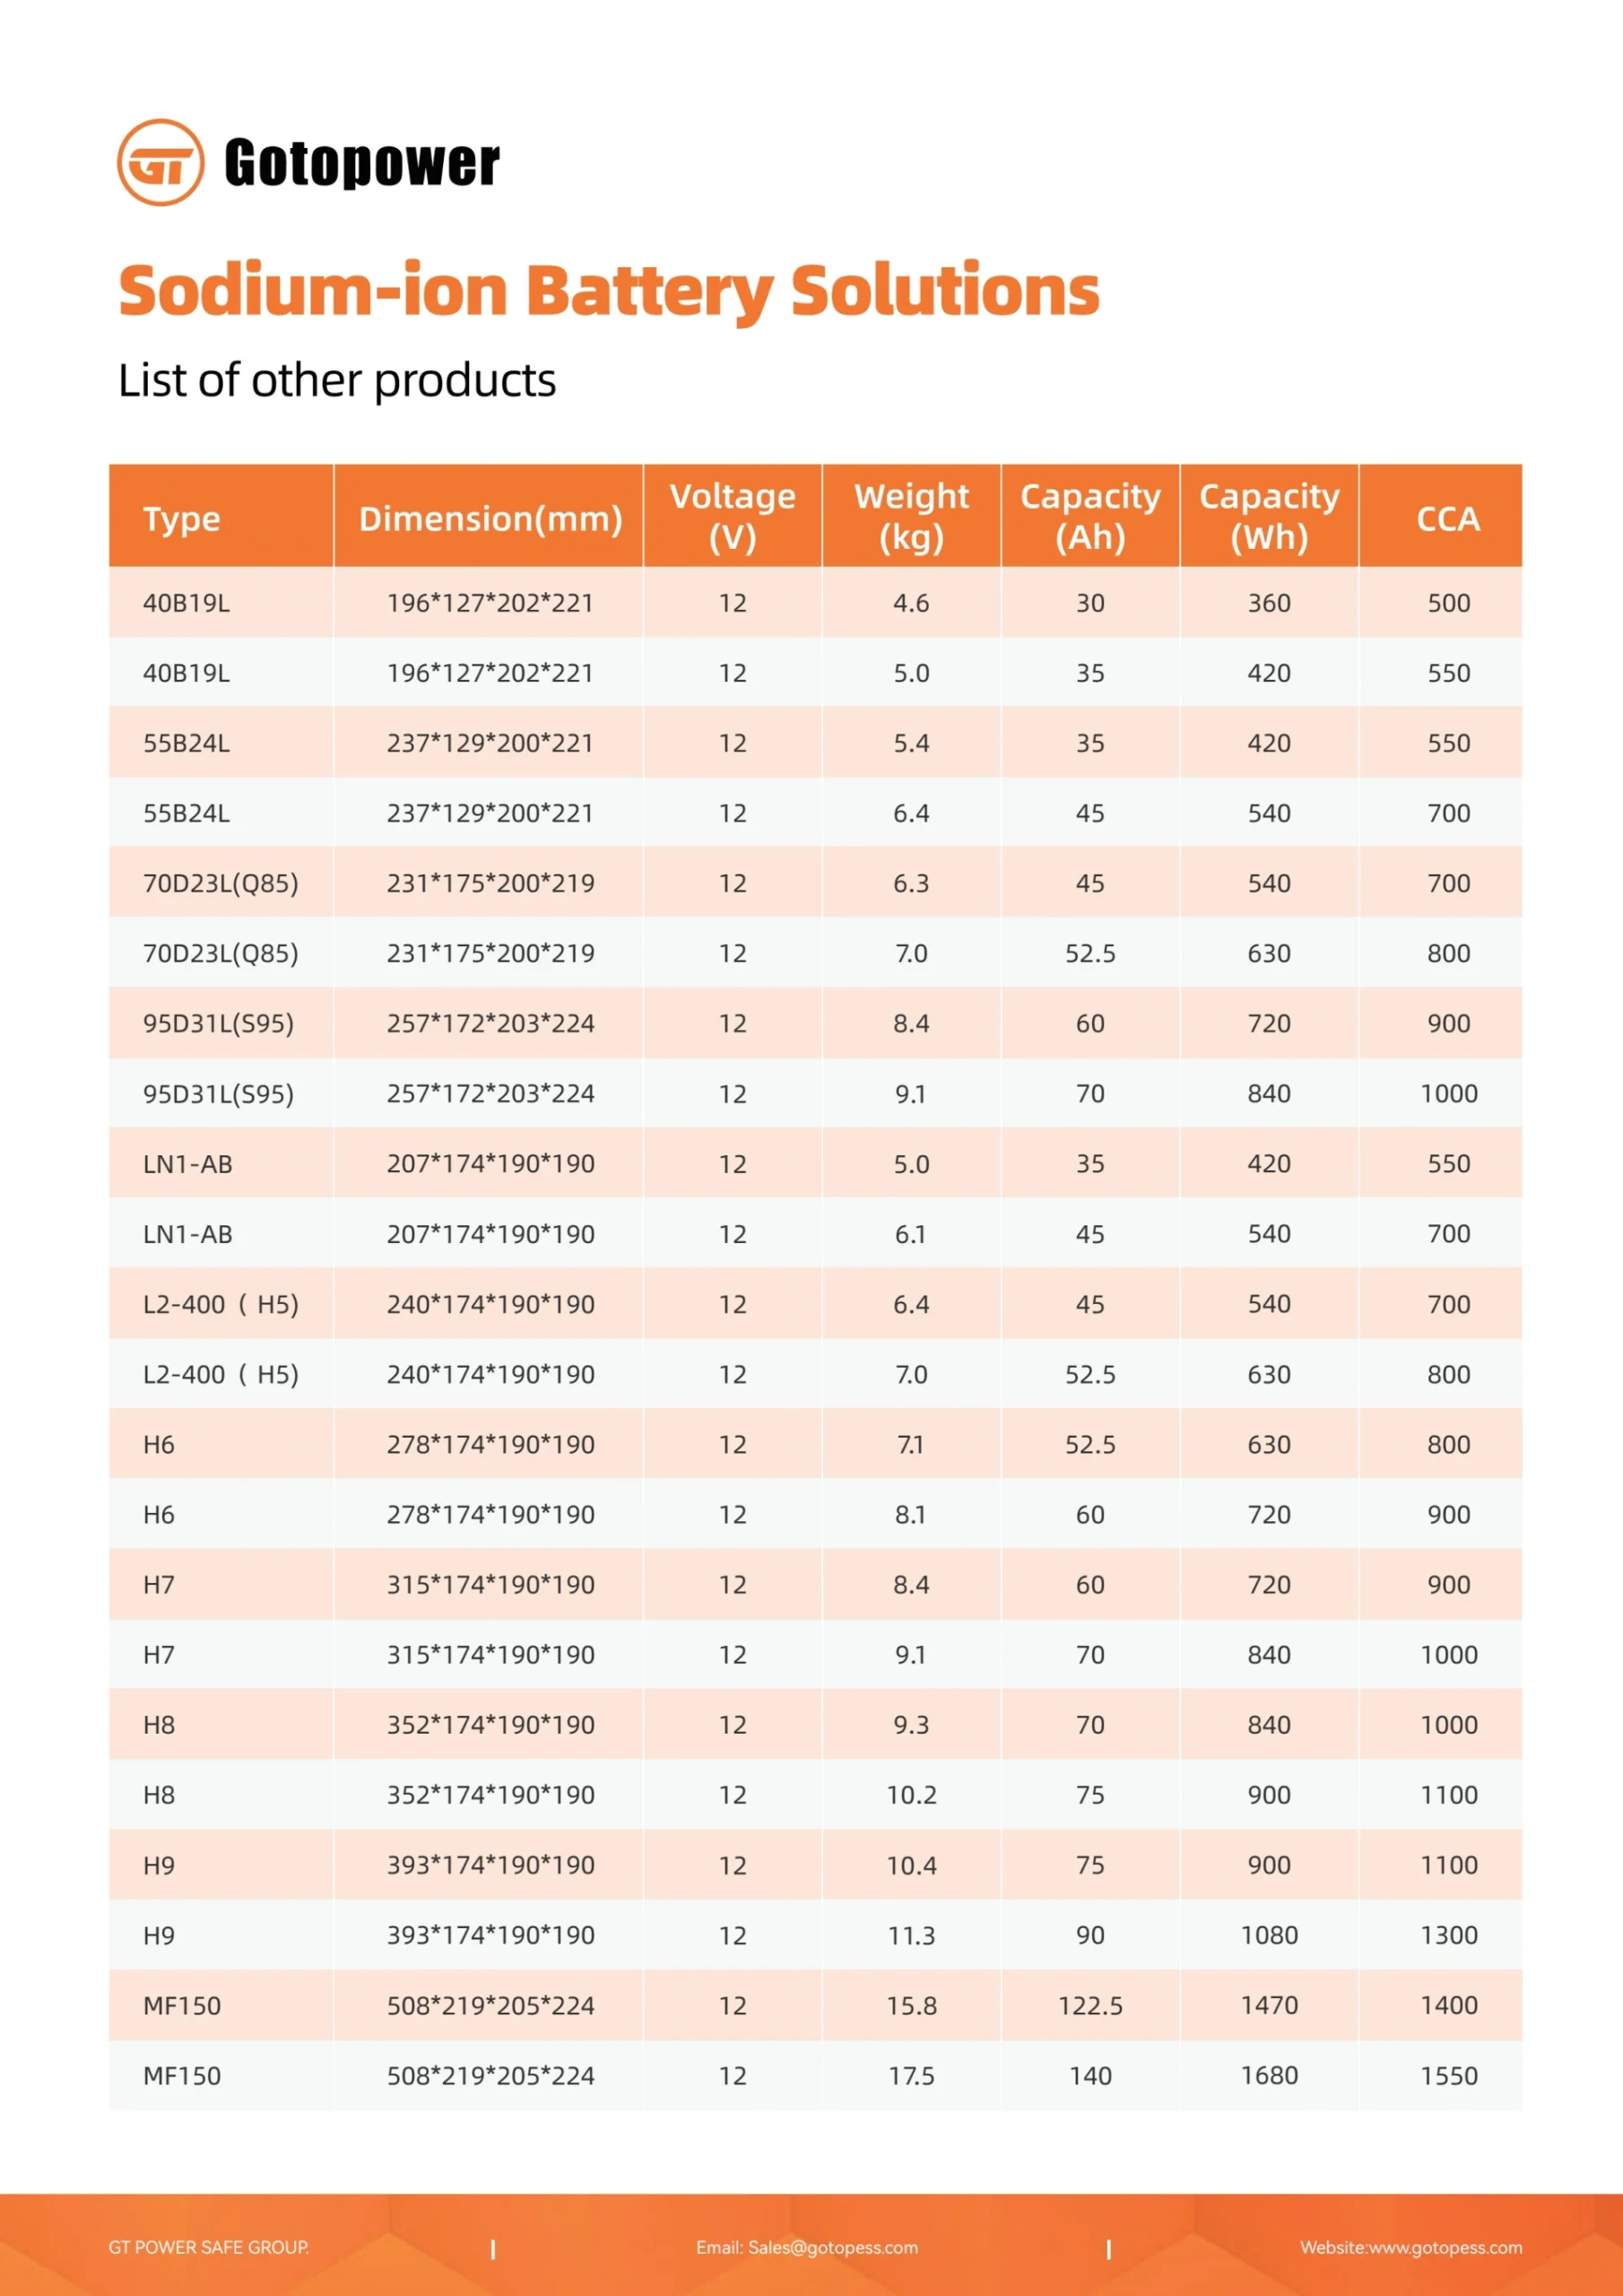The height and width of the screenshot is (2296, 1623).
Task: Click the 1300 CCA cell
Action: pos(1448,1935)
